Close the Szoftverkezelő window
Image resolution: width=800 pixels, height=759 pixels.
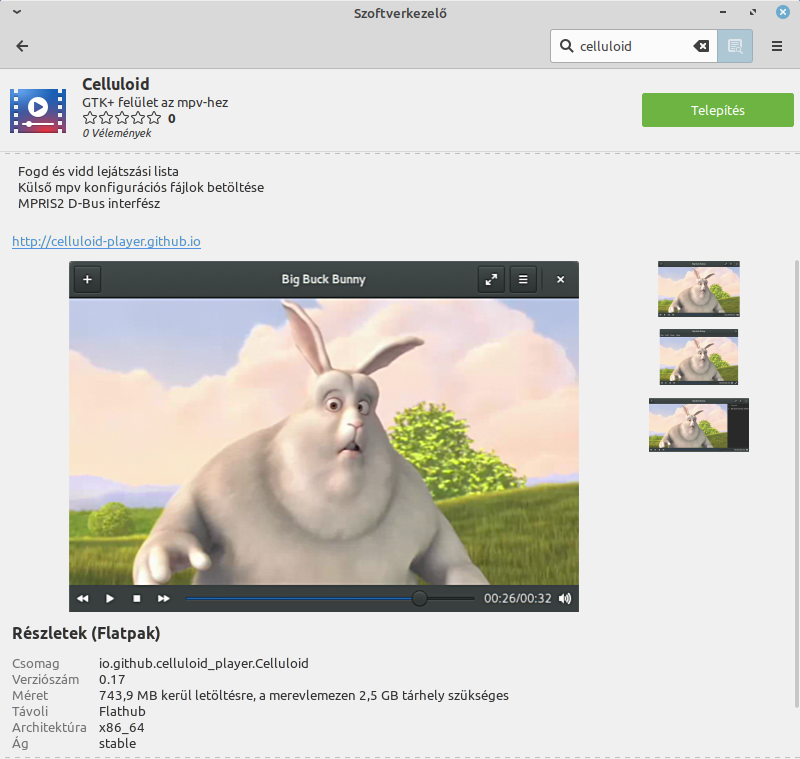pyautogui.click(x=783, y=12)
